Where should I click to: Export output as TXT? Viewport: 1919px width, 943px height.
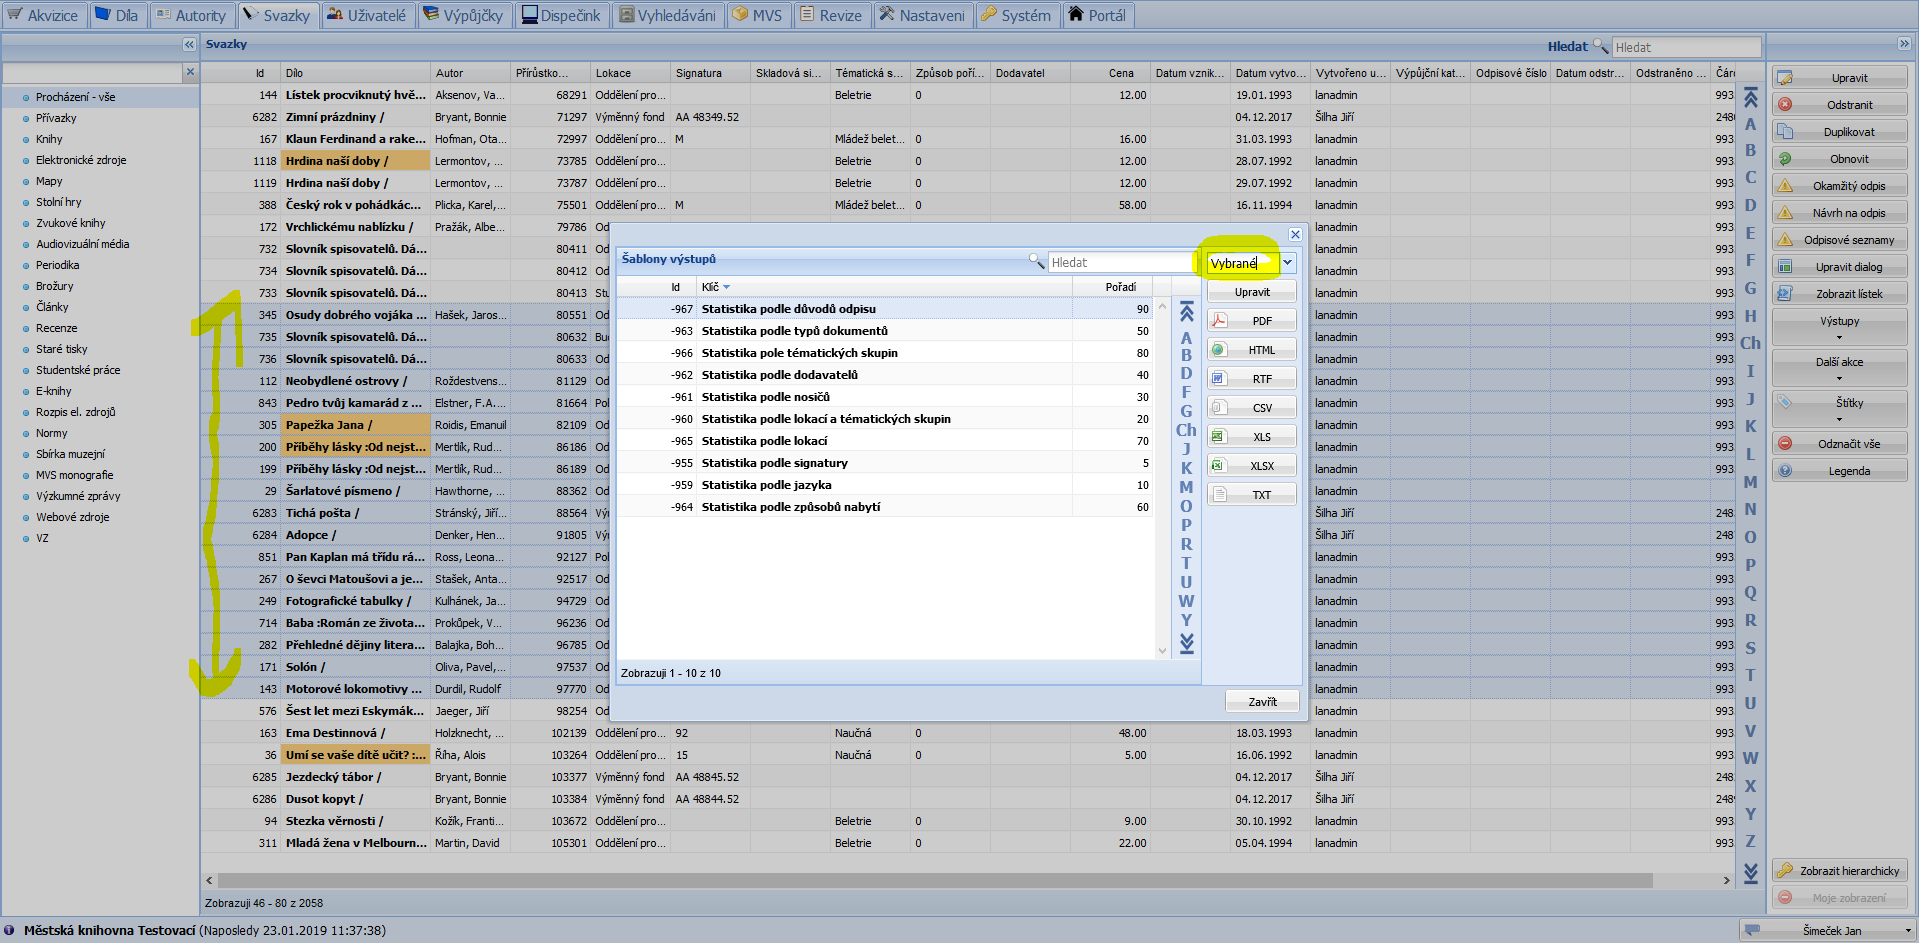1252,495
